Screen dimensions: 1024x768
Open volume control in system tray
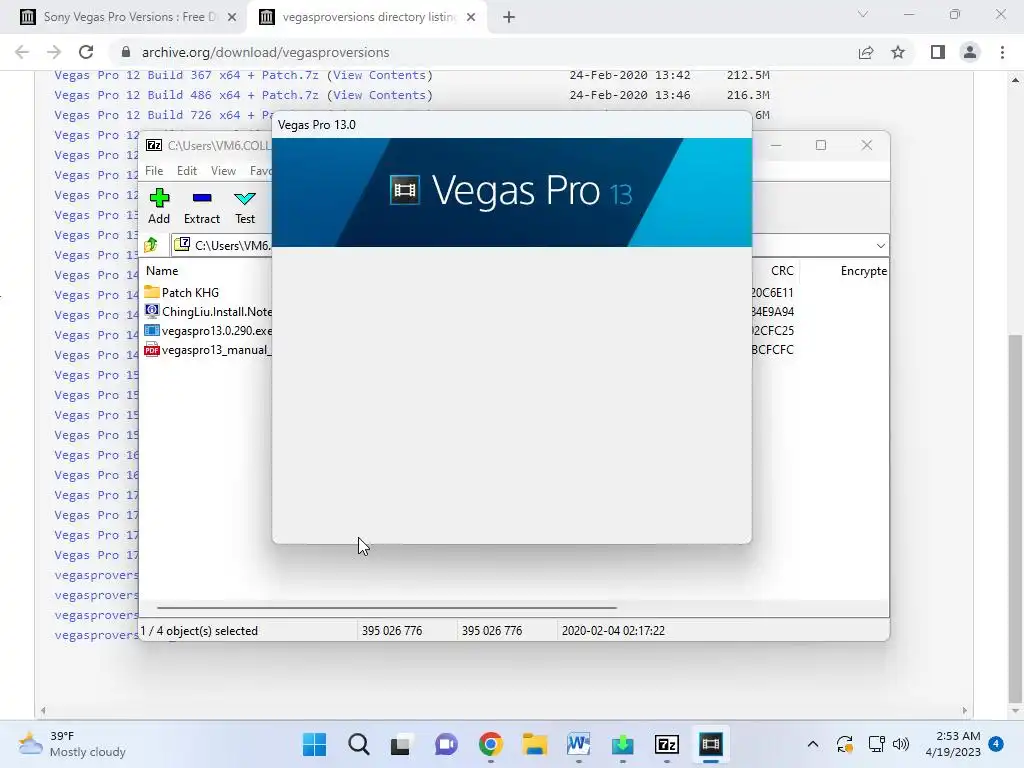901,744
